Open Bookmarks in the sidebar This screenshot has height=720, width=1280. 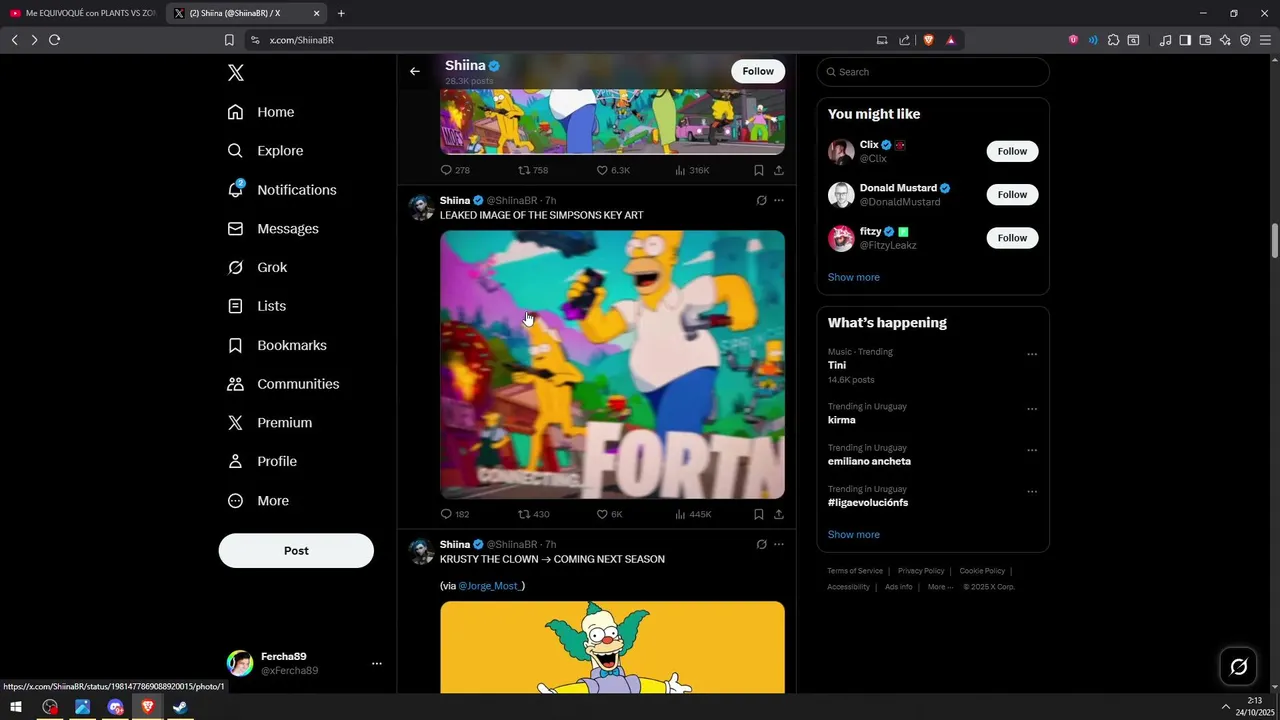point(277,345)
